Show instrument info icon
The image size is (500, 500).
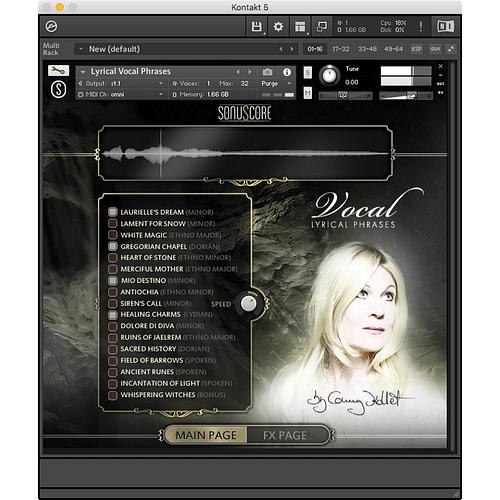point(287,72)
